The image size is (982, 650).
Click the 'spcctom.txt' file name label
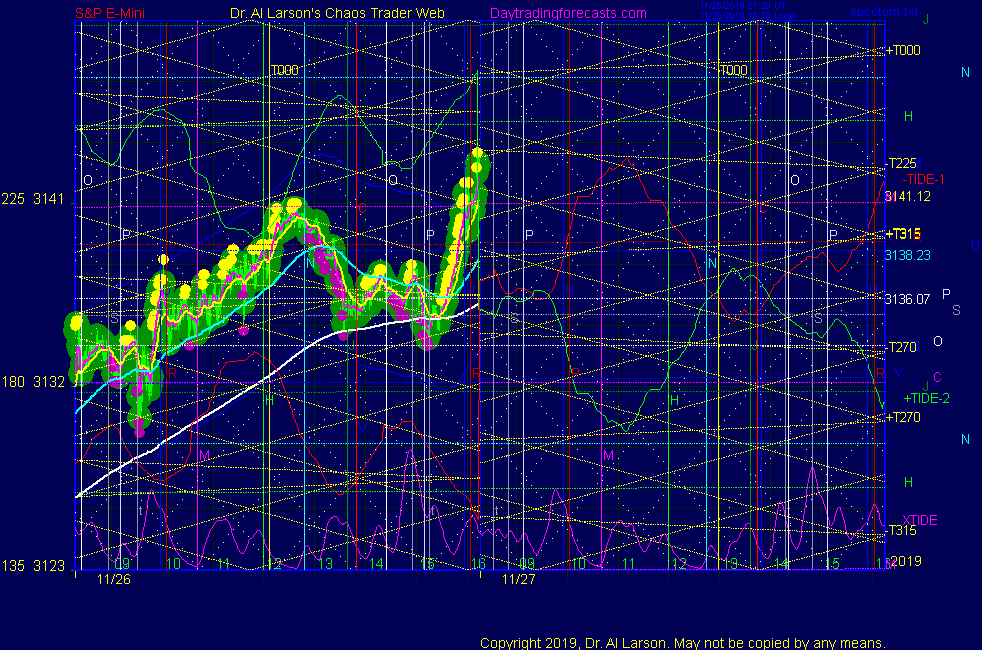pyautogui.click(x=884, y=12)
